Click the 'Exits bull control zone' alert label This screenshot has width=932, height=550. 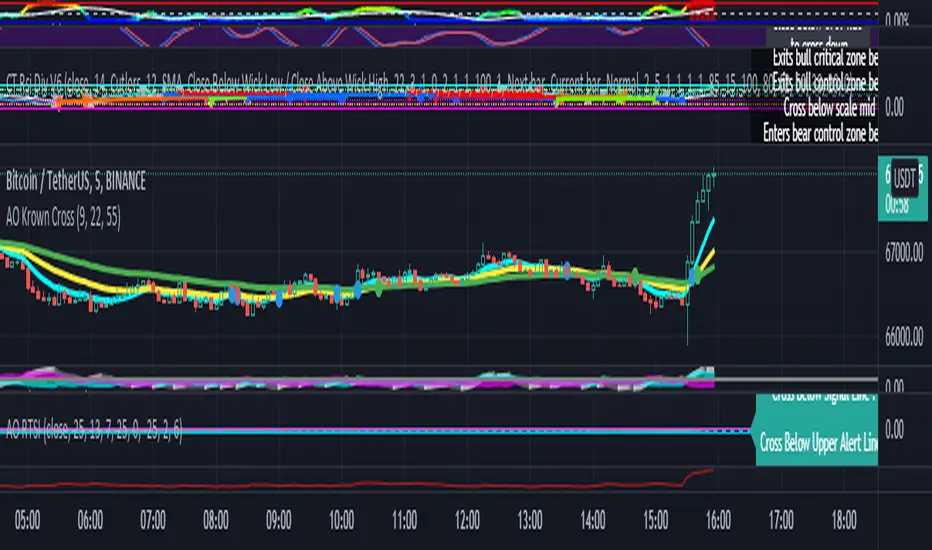coord(825,82)
